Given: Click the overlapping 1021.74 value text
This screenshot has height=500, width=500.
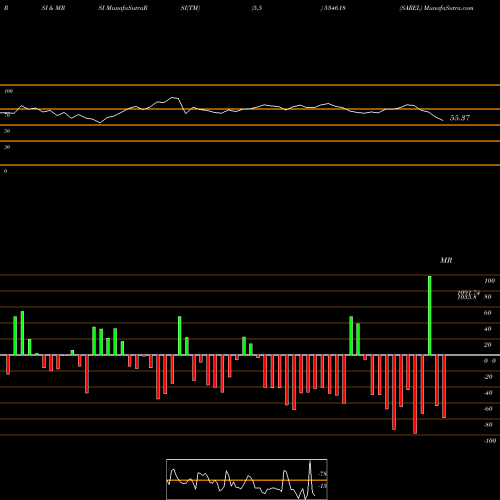Looking at the screenshot, I should click(x=468, y=293).
